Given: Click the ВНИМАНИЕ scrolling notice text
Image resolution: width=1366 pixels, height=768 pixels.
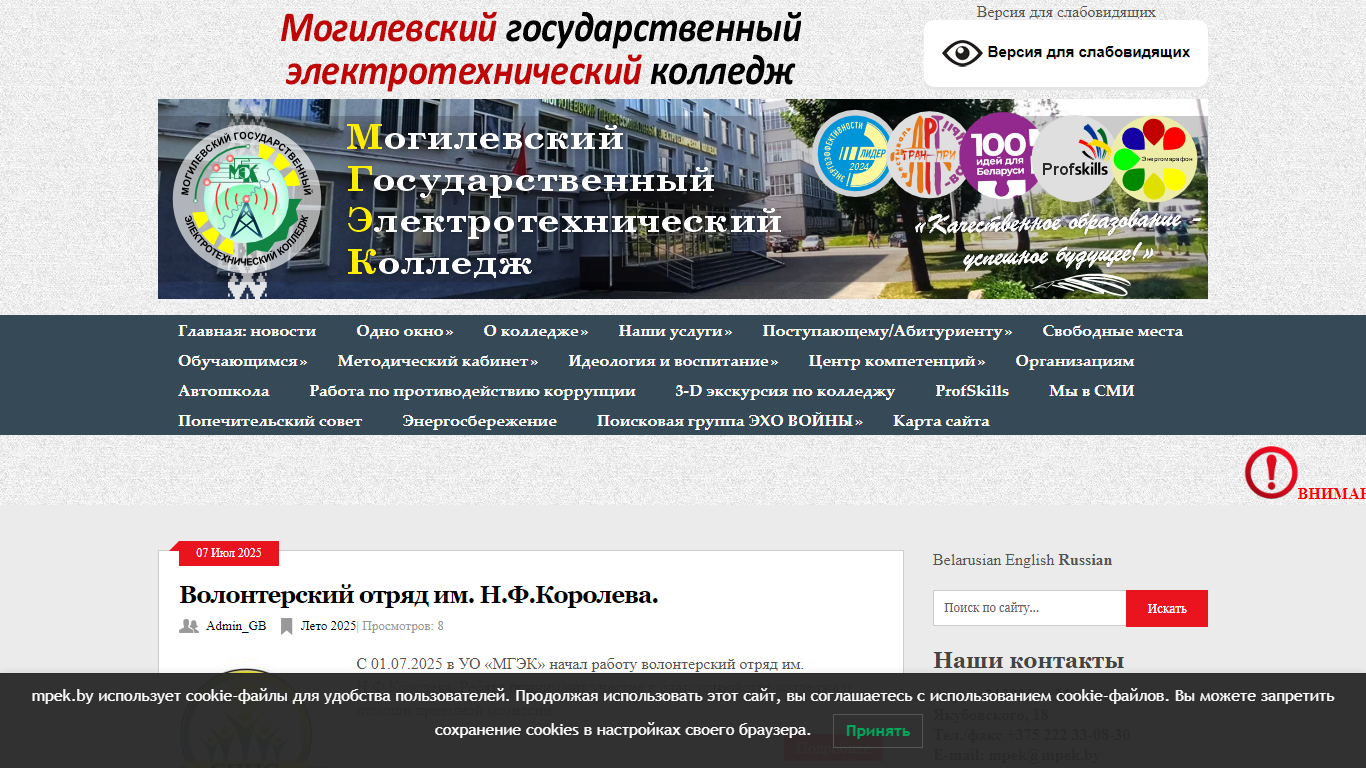Looking at the screenshot, I should point(1332,493).
